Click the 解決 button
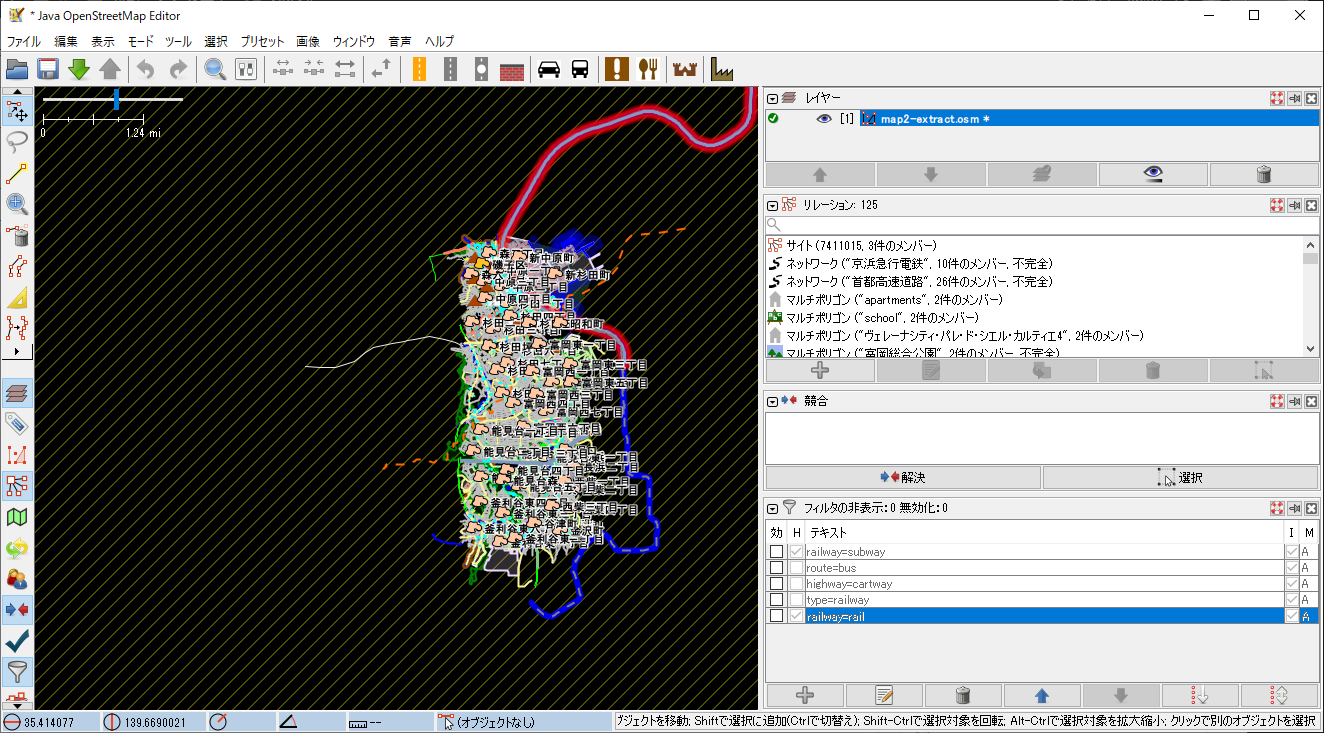The height and width of the screenshot is (733, 1324). [903, 478]
